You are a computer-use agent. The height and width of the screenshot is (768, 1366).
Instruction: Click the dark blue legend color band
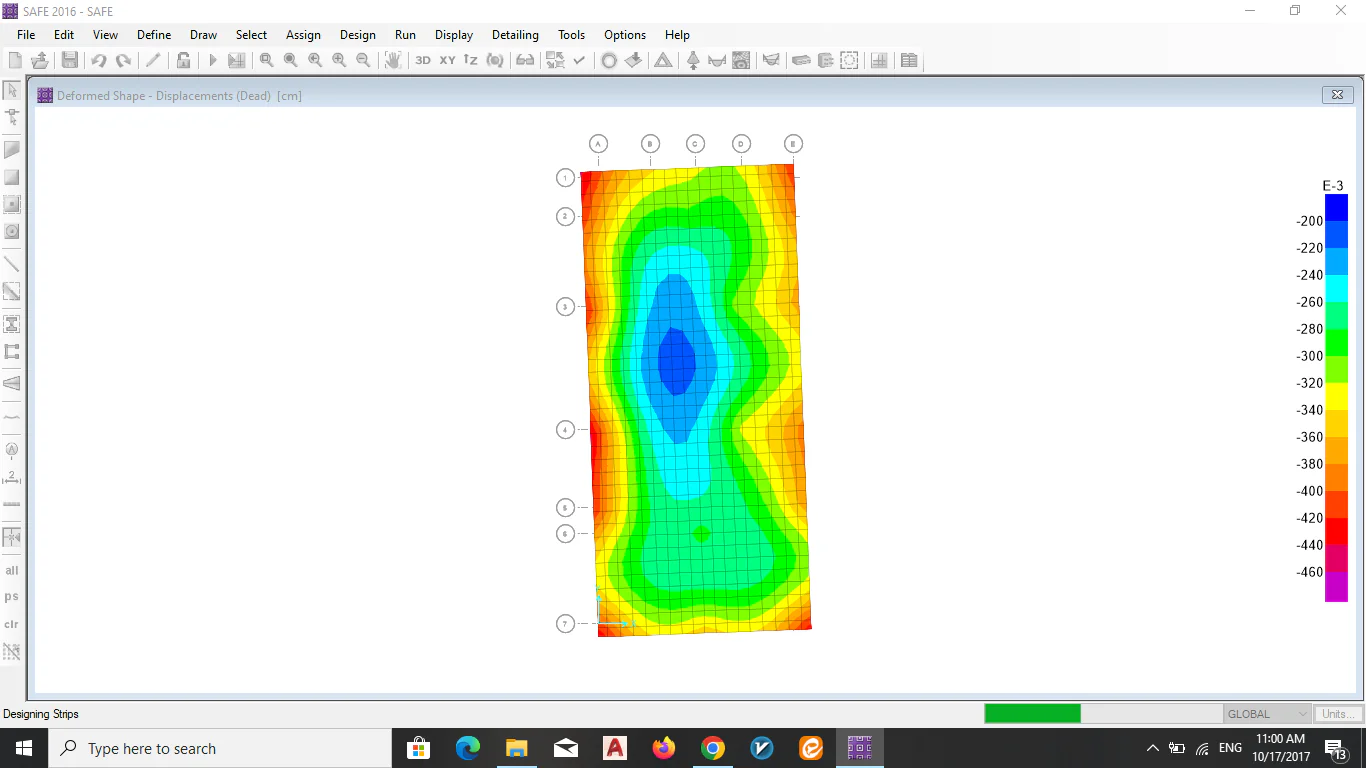(x=1336, y=207)
